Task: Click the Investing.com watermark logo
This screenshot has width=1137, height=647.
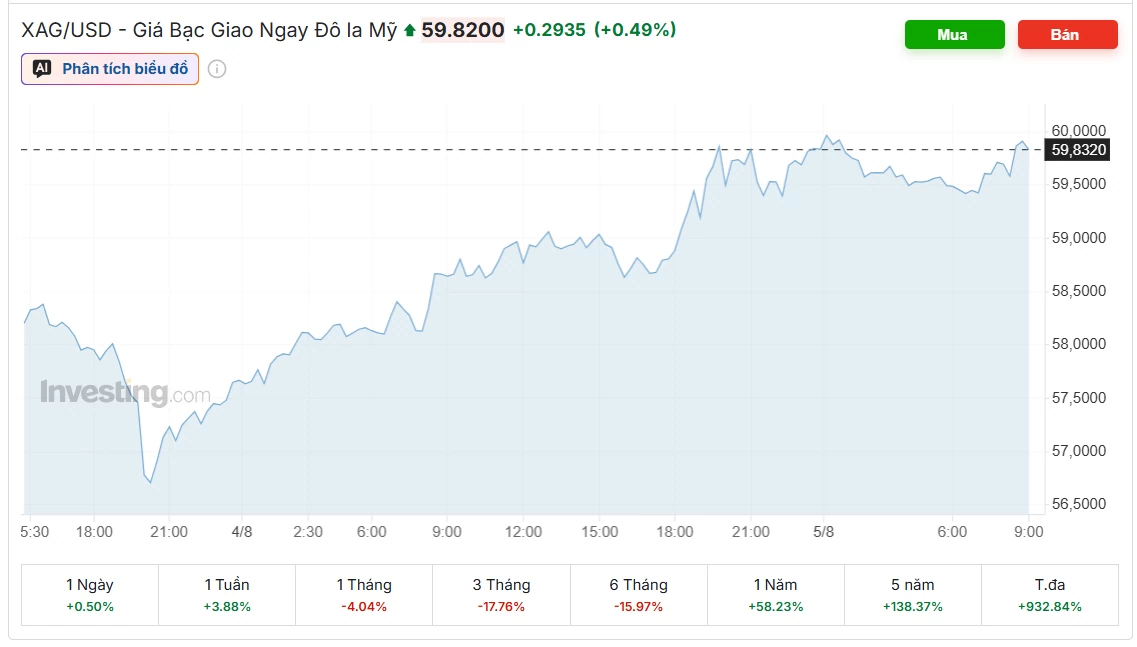Action: (125, 392)
